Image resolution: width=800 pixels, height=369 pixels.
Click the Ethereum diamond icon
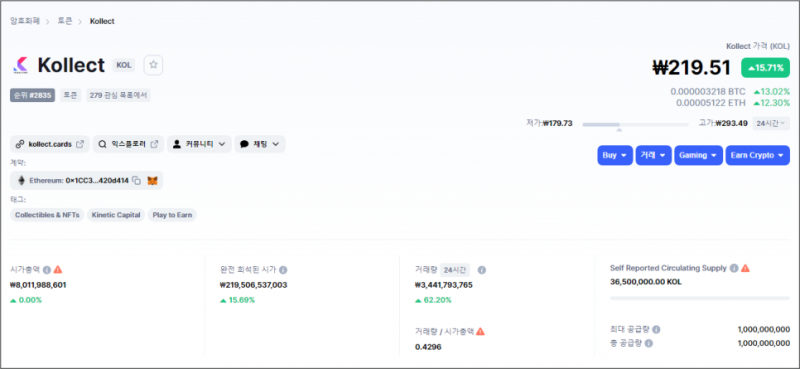pyautogui.click(x=21, y=181)
